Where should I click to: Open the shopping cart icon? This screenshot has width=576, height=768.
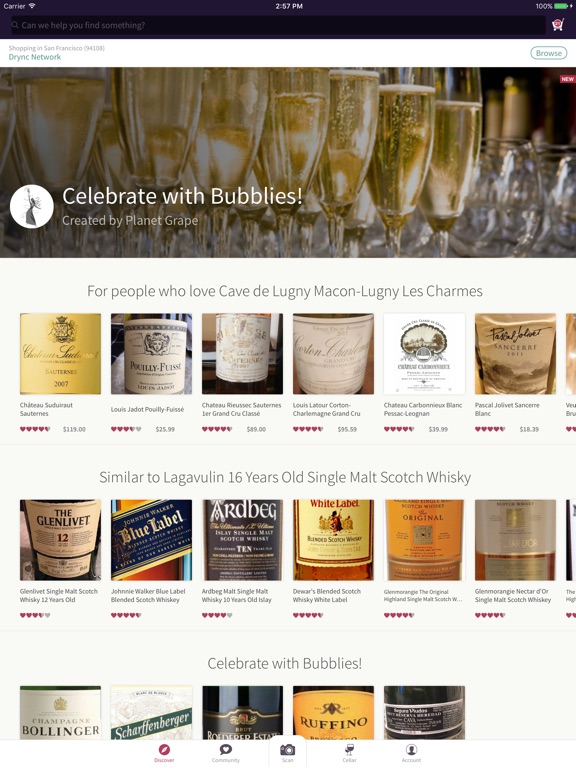coord(557,25)
